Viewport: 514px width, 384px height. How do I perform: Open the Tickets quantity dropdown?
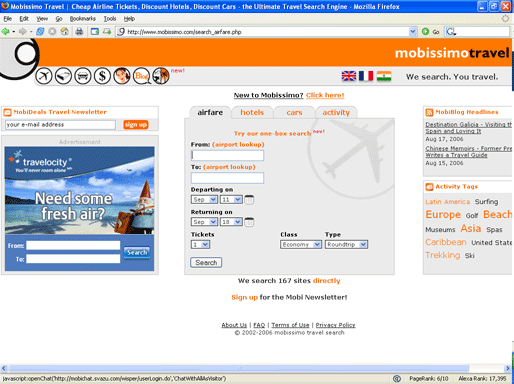pos(200,245)
